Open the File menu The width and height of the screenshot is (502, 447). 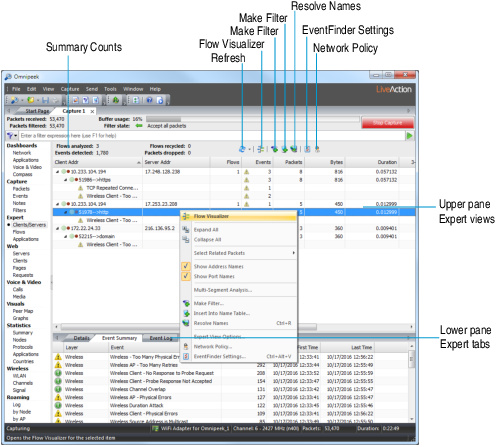tap(16, 90)
